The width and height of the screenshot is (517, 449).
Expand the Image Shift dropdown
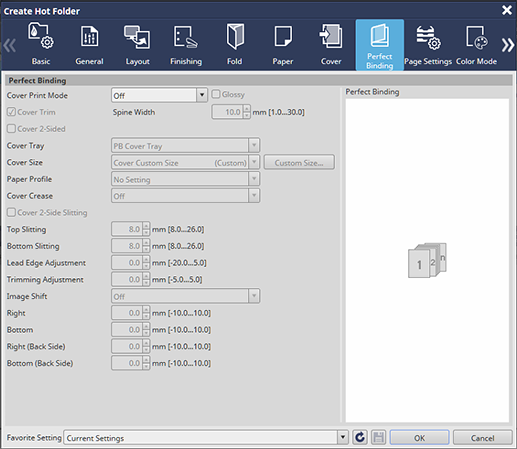[x=185, y=296]
